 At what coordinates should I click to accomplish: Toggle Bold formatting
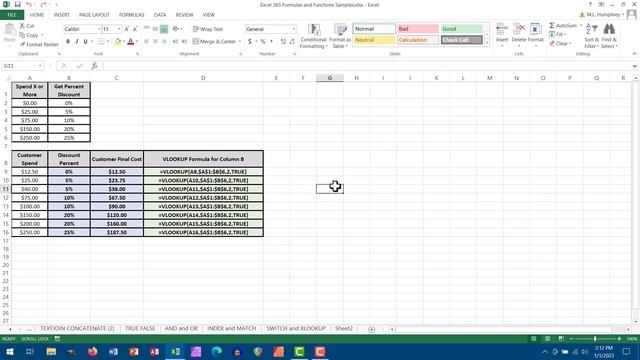68,41
